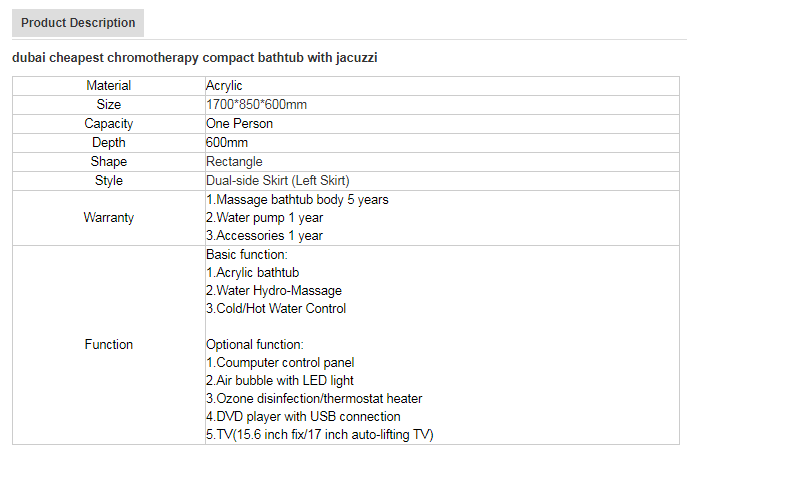Screen dimensions: 809x481
Task: Click the jacuzzi bathtub product title
Action: [195, 57]
